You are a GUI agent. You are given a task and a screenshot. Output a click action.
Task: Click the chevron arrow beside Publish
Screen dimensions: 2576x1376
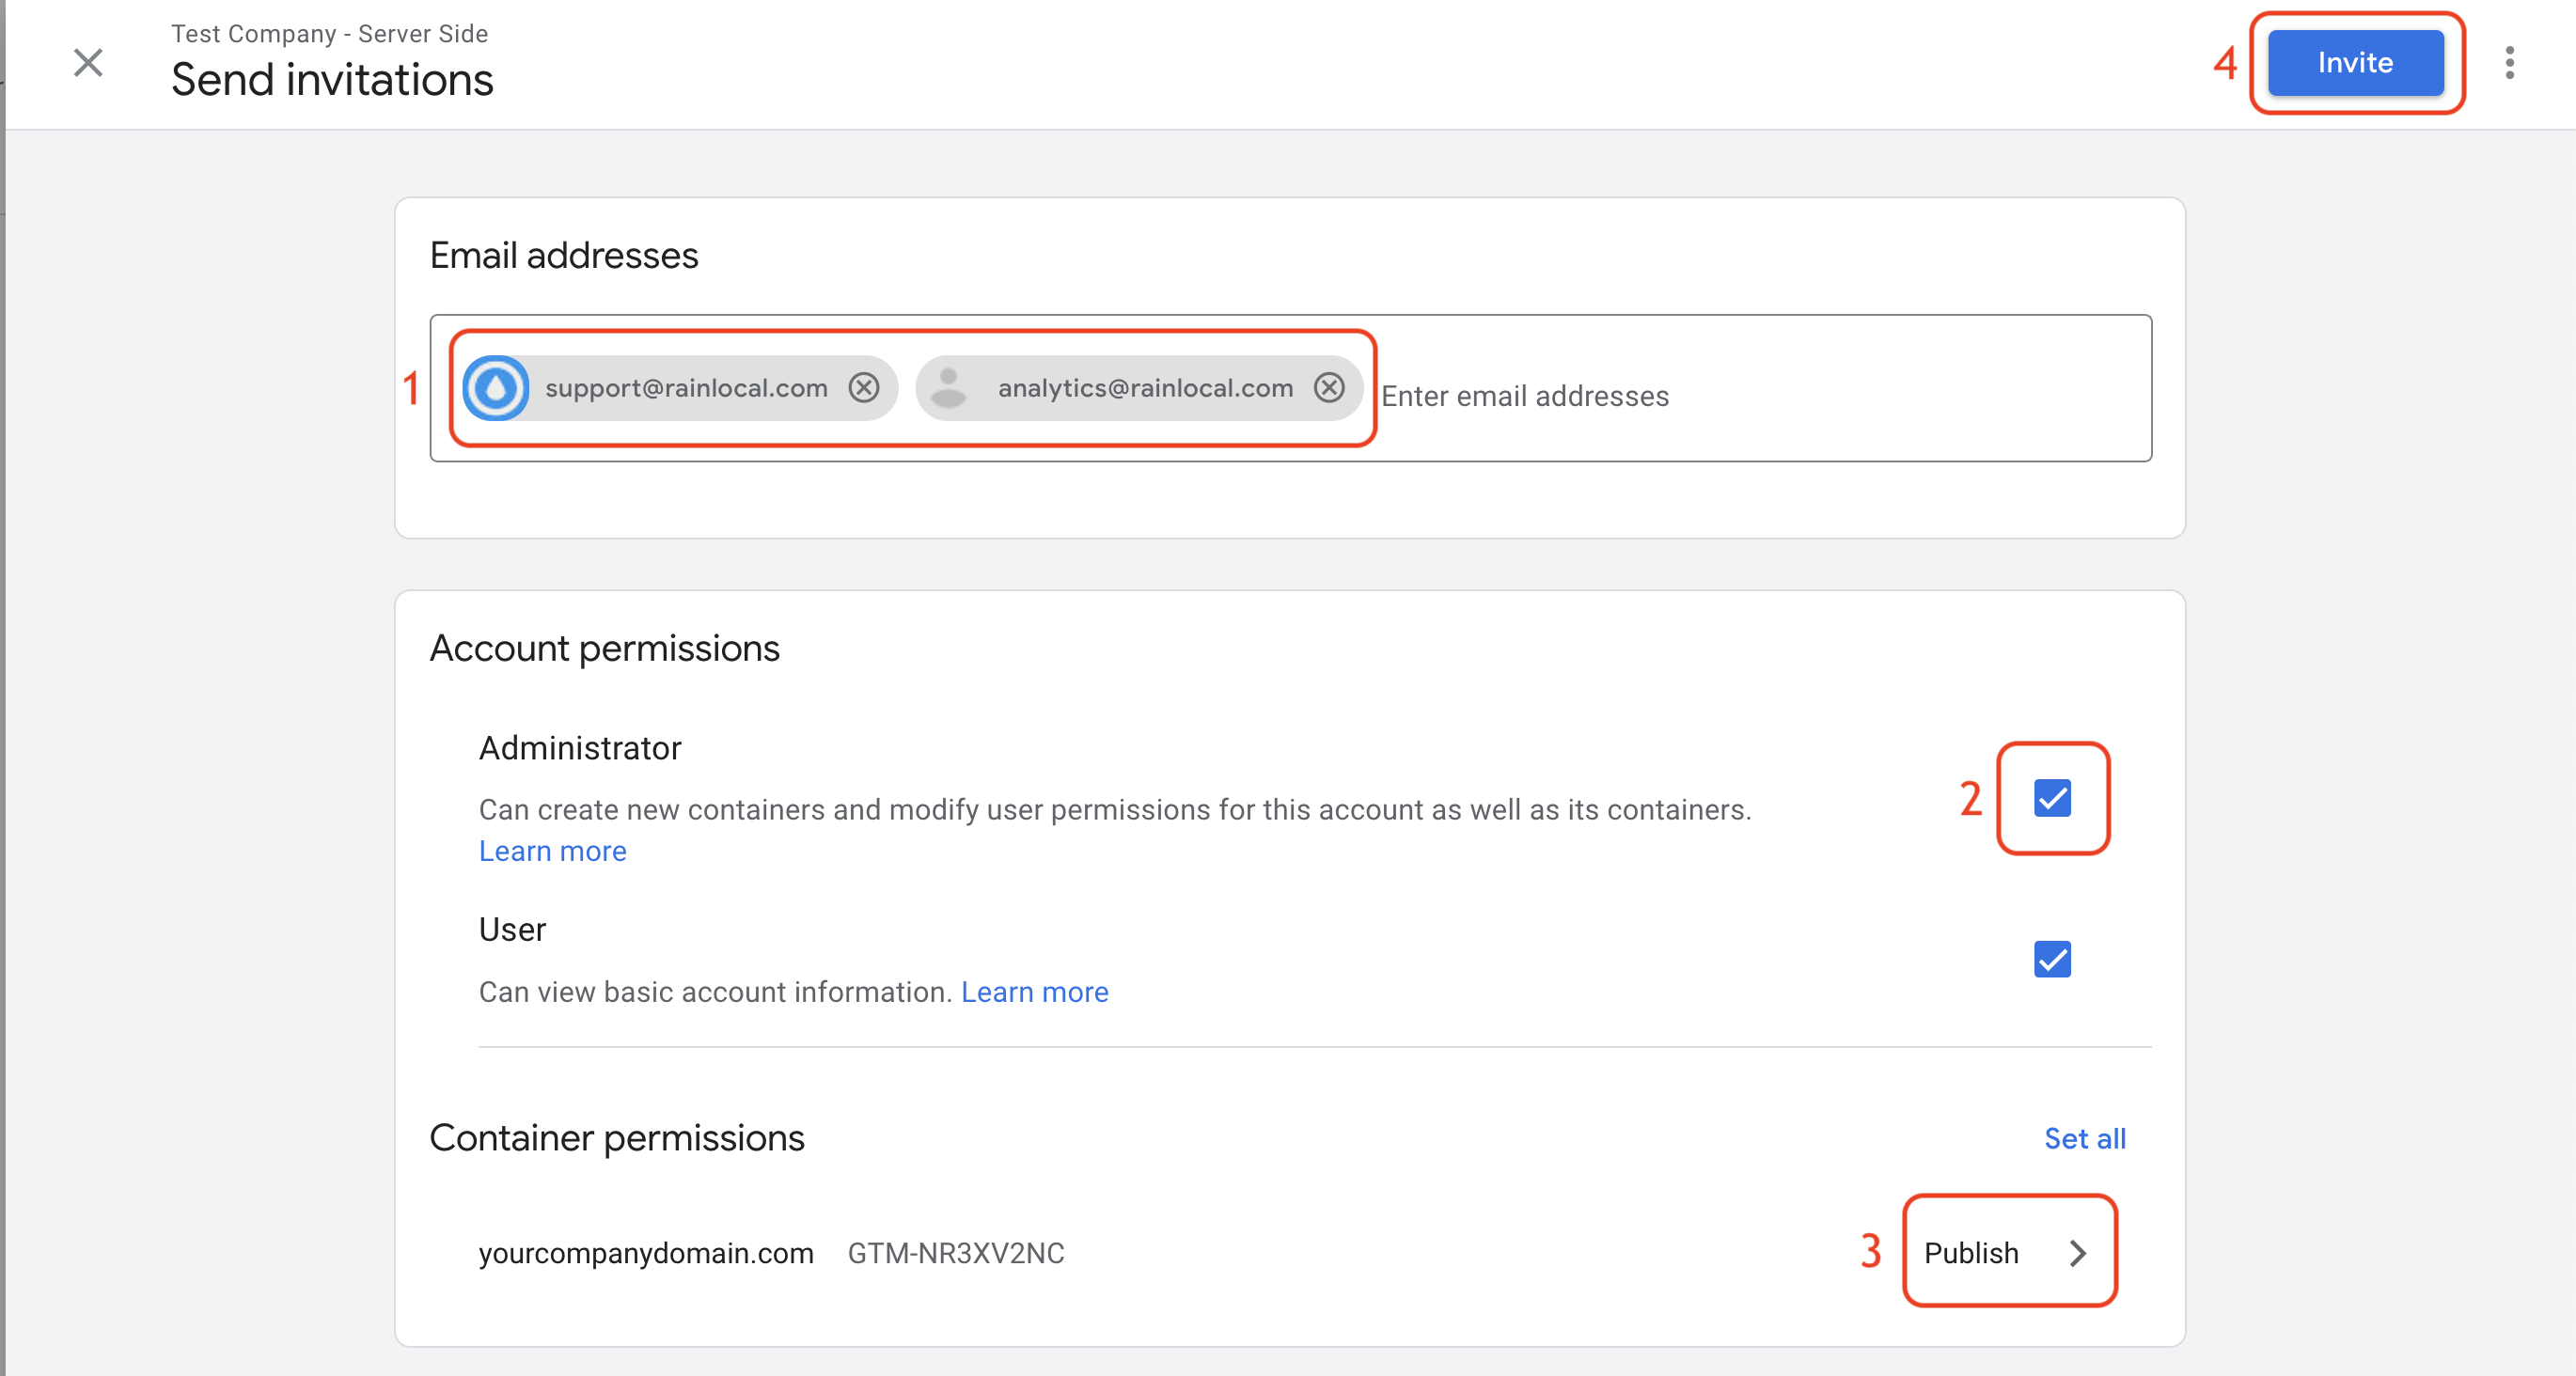pyautogui.click(x=2078, y=1253)
